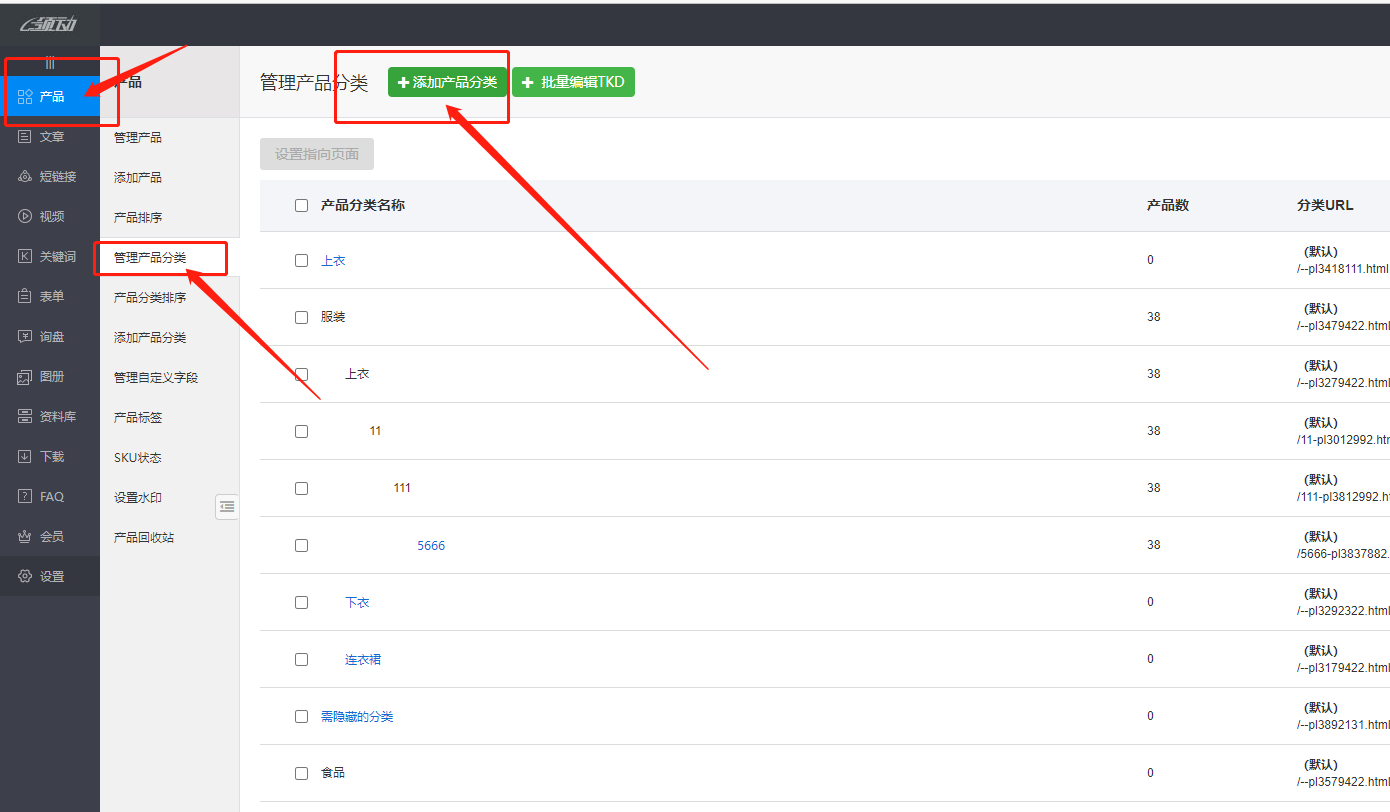Click the 批量编辑TKD button

coord(573,82)
